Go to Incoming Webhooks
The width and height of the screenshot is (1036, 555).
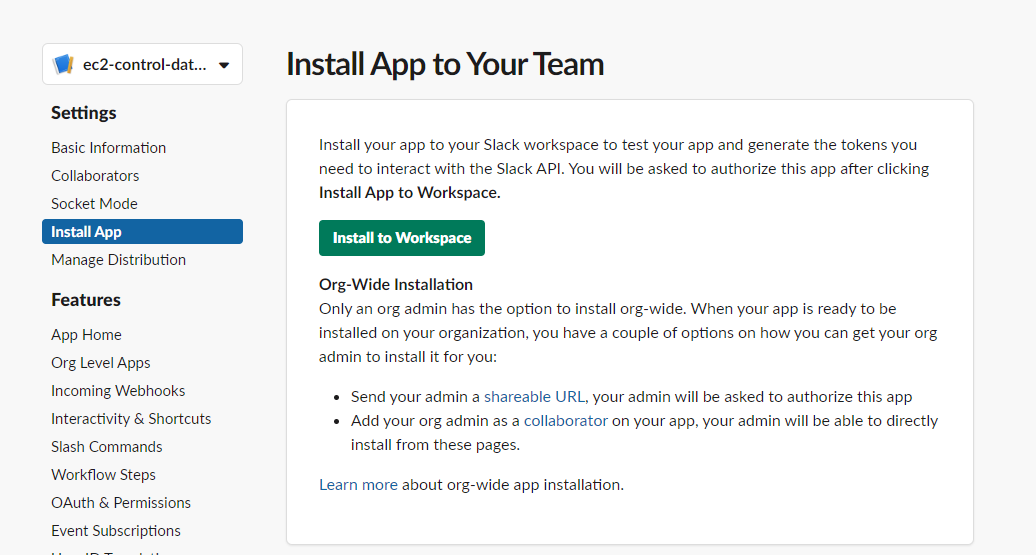click(x=118, y=391)
